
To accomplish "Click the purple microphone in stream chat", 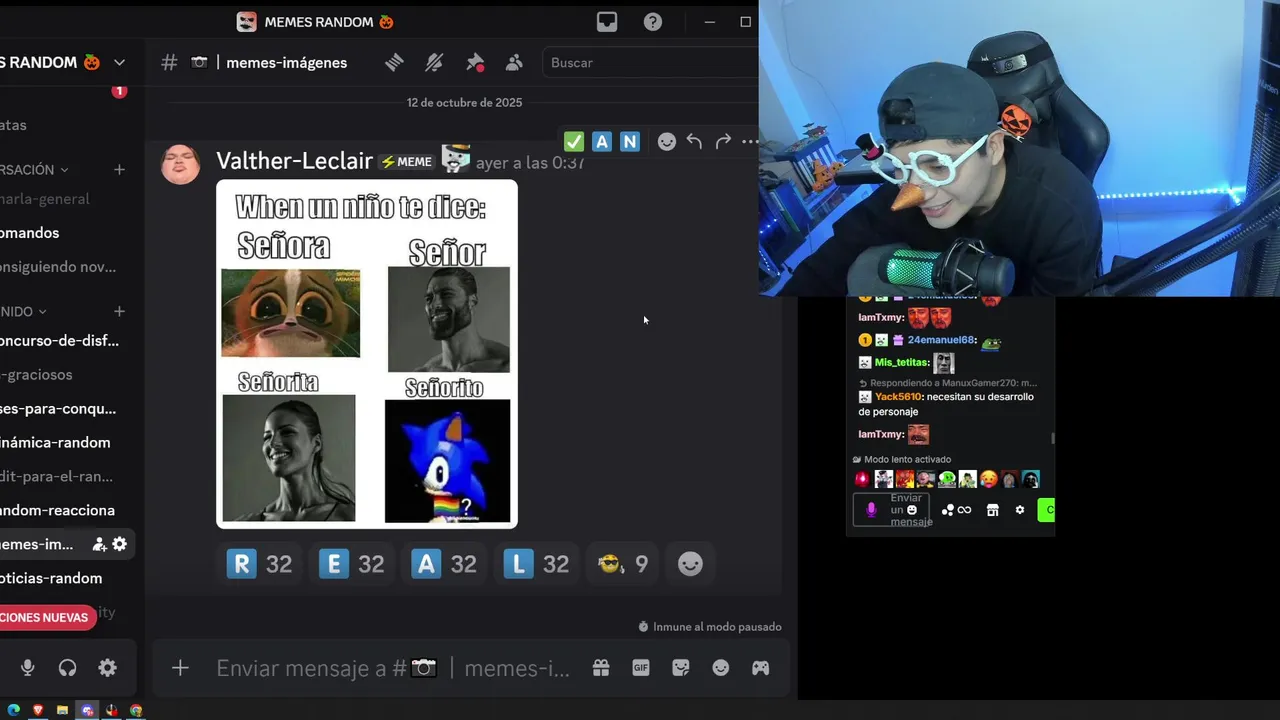I will (871, 510).
